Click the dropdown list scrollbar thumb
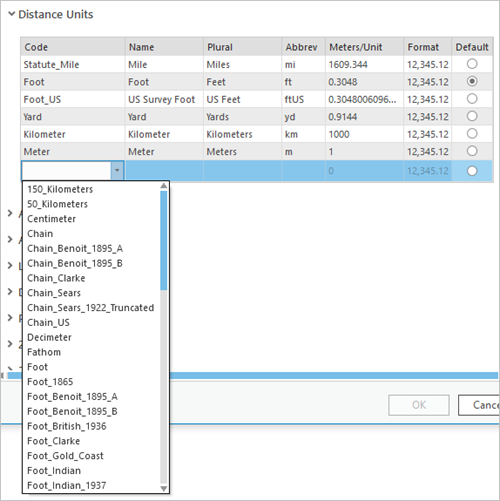The image size is (500, 501). (x=164, y=240)
